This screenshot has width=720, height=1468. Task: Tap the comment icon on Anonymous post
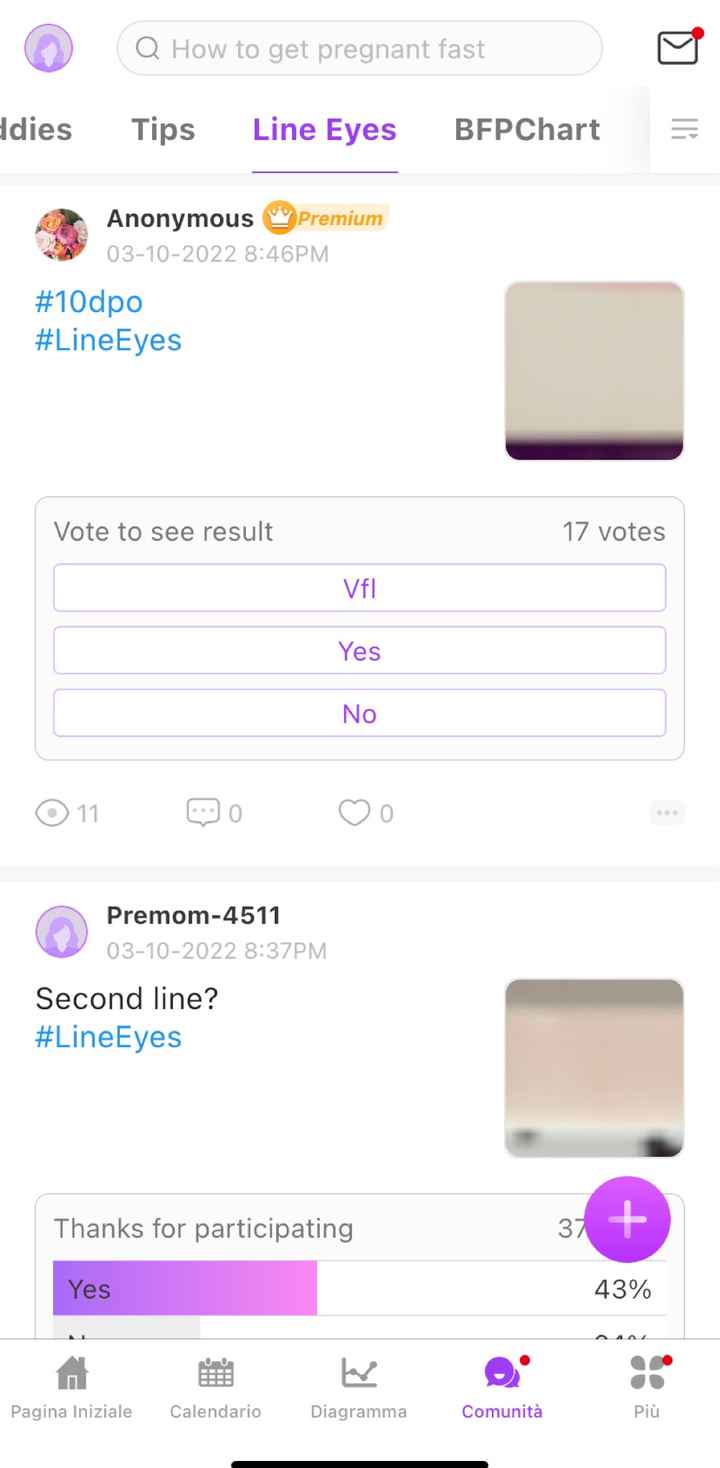pos(203,812)
